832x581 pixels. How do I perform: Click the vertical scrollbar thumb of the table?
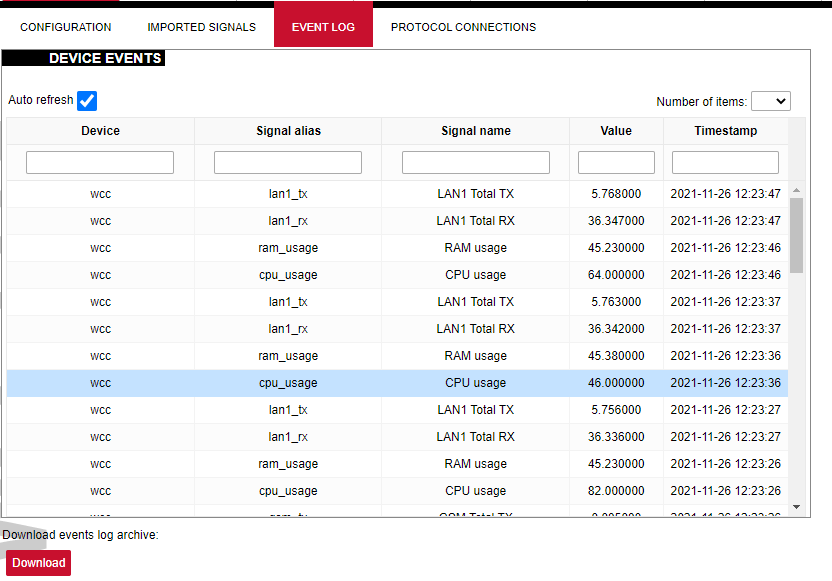click(796, 236)
